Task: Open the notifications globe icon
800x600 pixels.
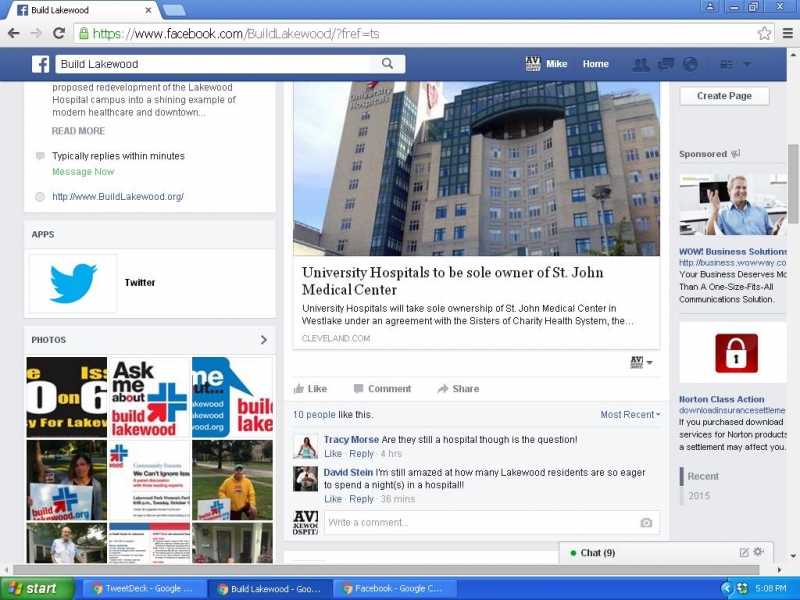Action: point(689,64)
